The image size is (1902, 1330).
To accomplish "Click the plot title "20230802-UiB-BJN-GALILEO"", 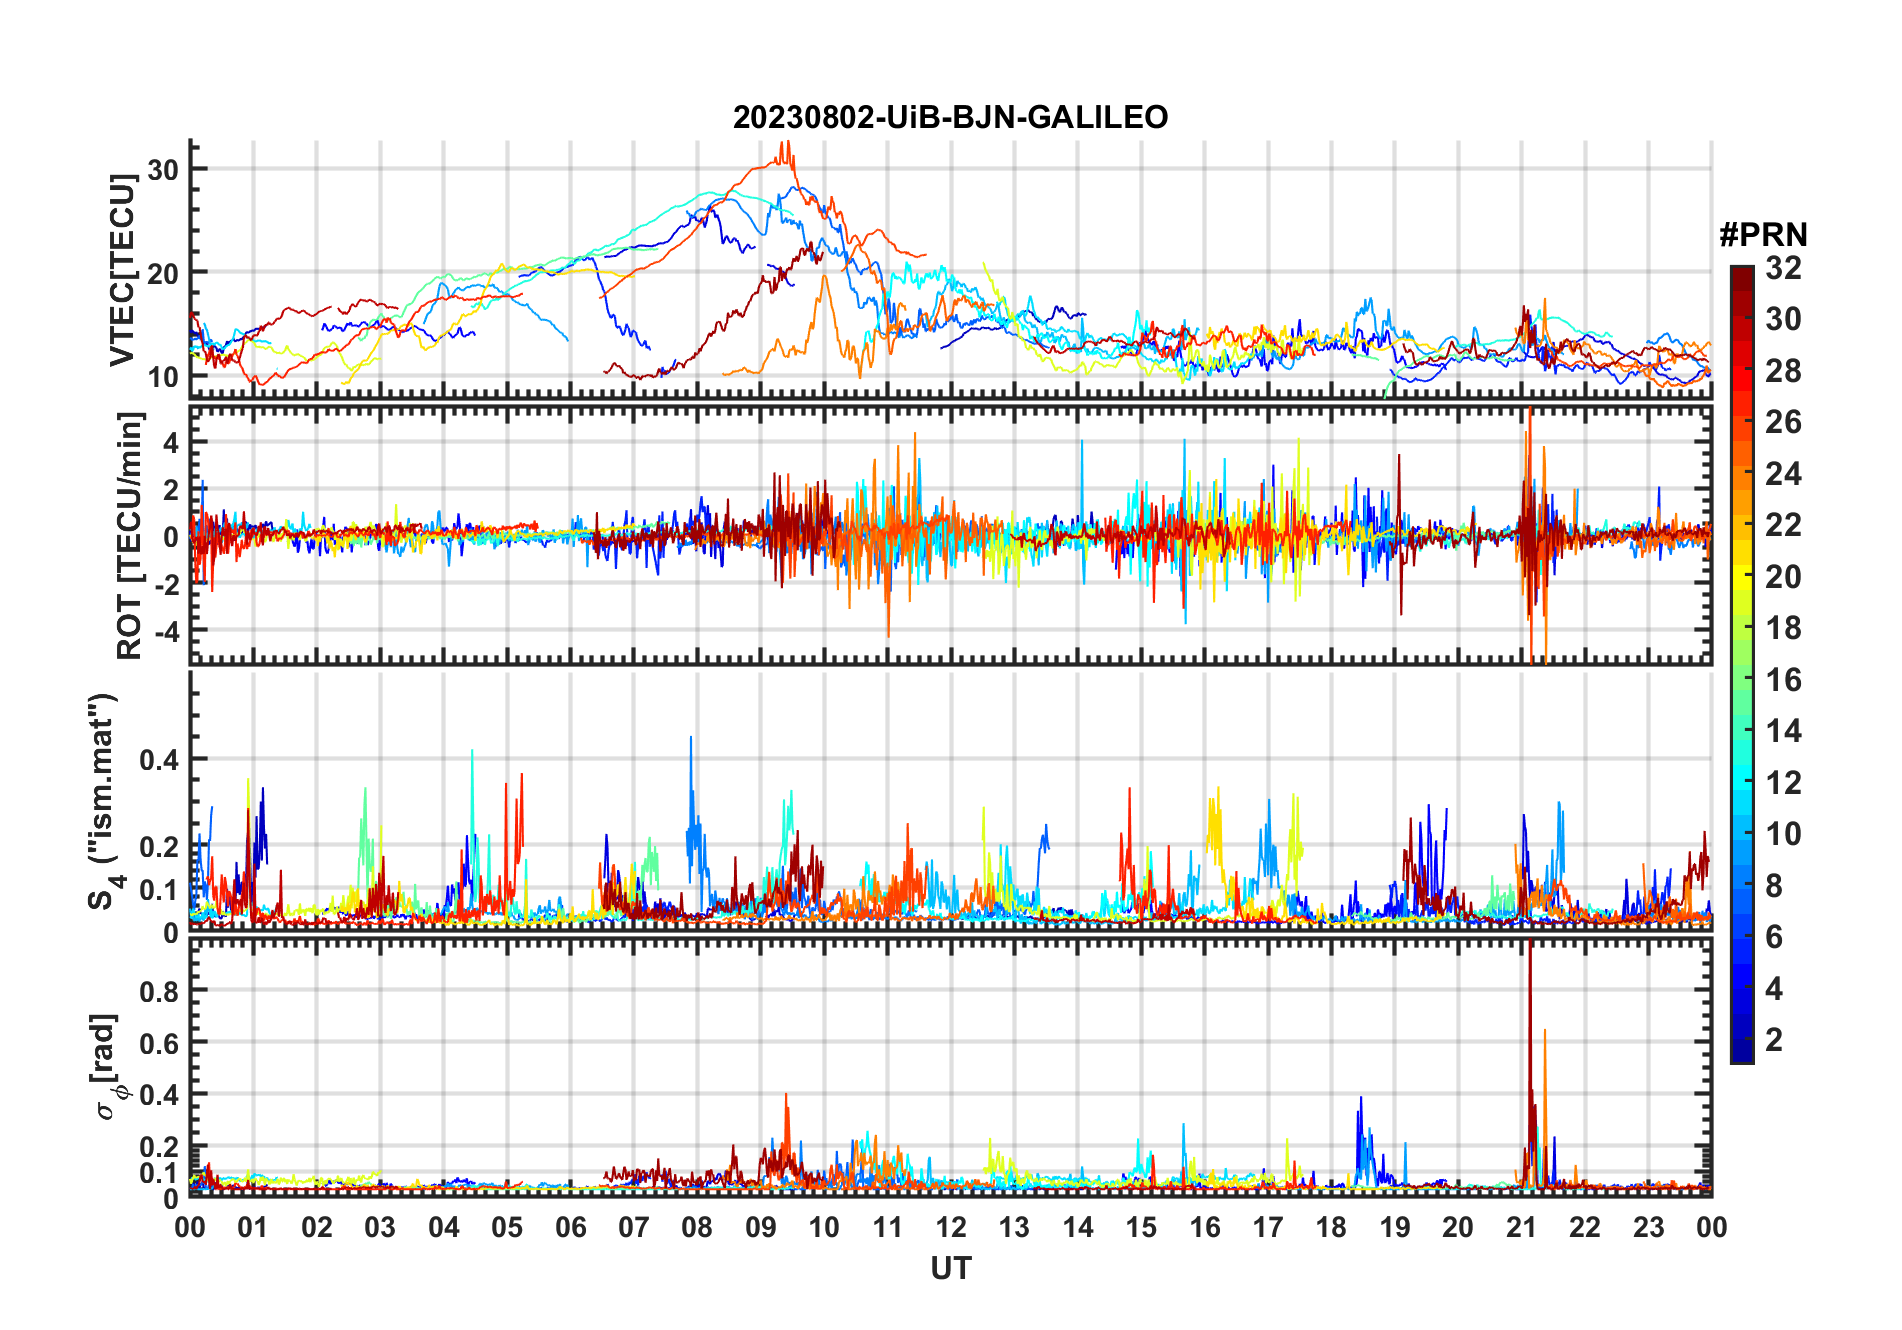I will pyautogui.click(x=950, y=117).
